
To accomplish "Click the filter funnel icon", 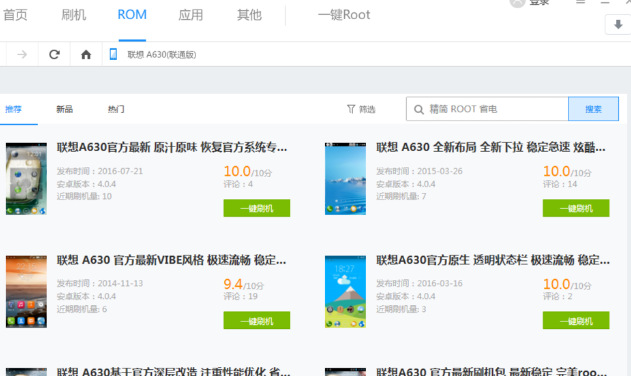I will (351, 109).
